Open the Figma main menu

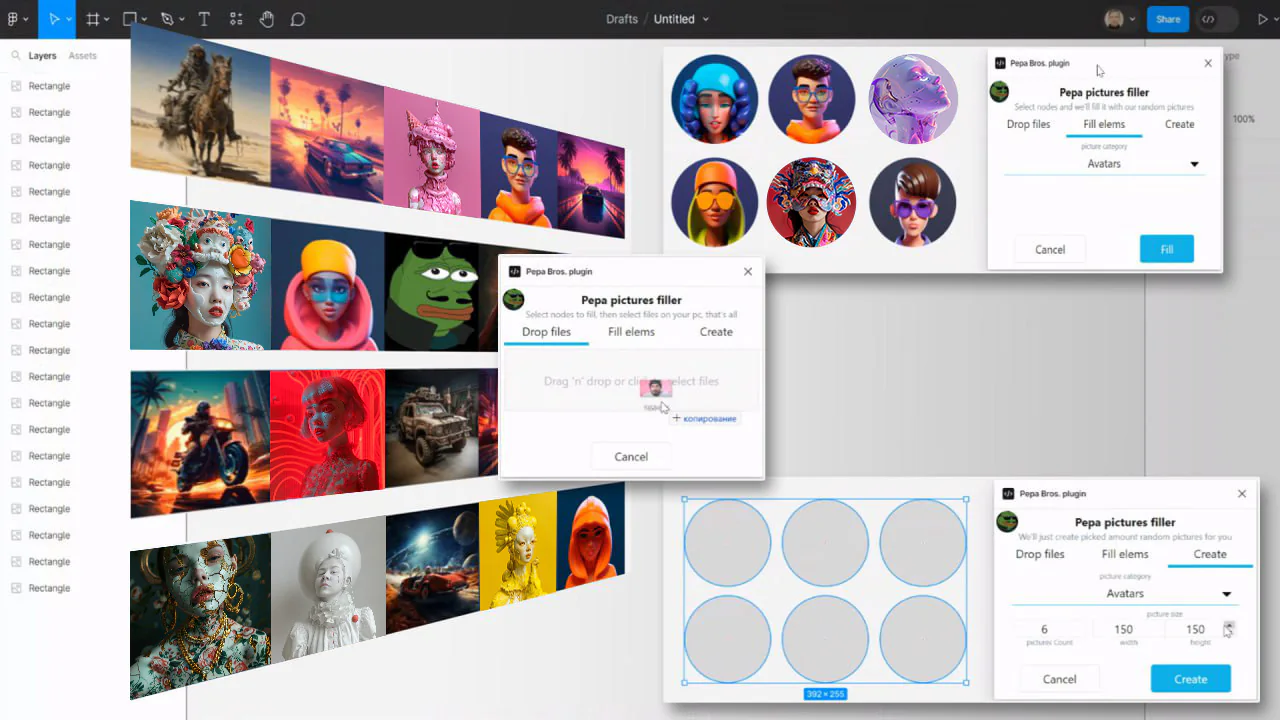click(18, 19)
